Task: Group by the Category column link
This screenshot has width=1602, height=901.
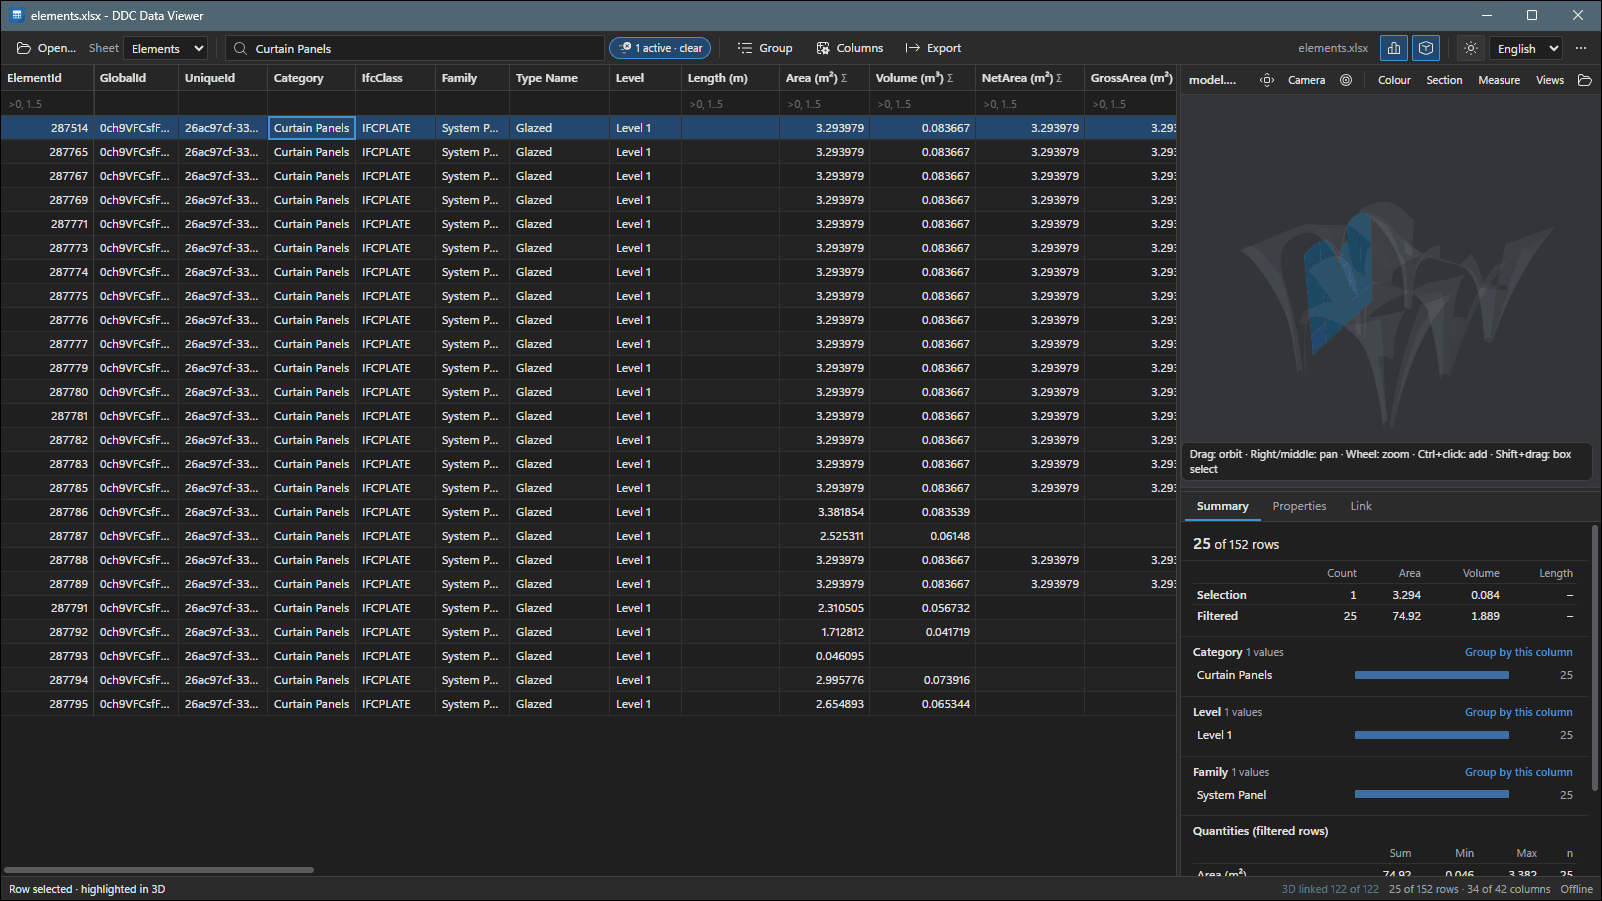Action: click(1518, 652)
